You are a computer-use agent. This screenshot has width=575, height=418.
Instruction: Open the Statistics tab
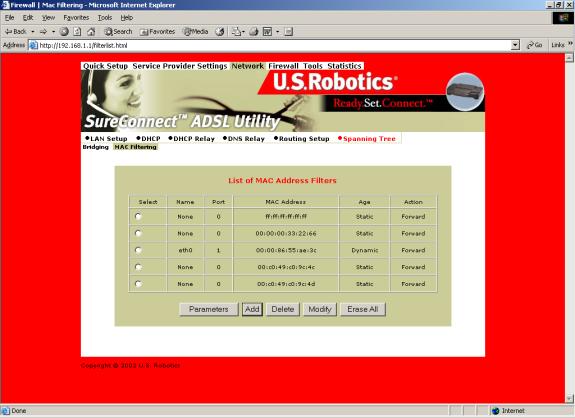[344, 66]
